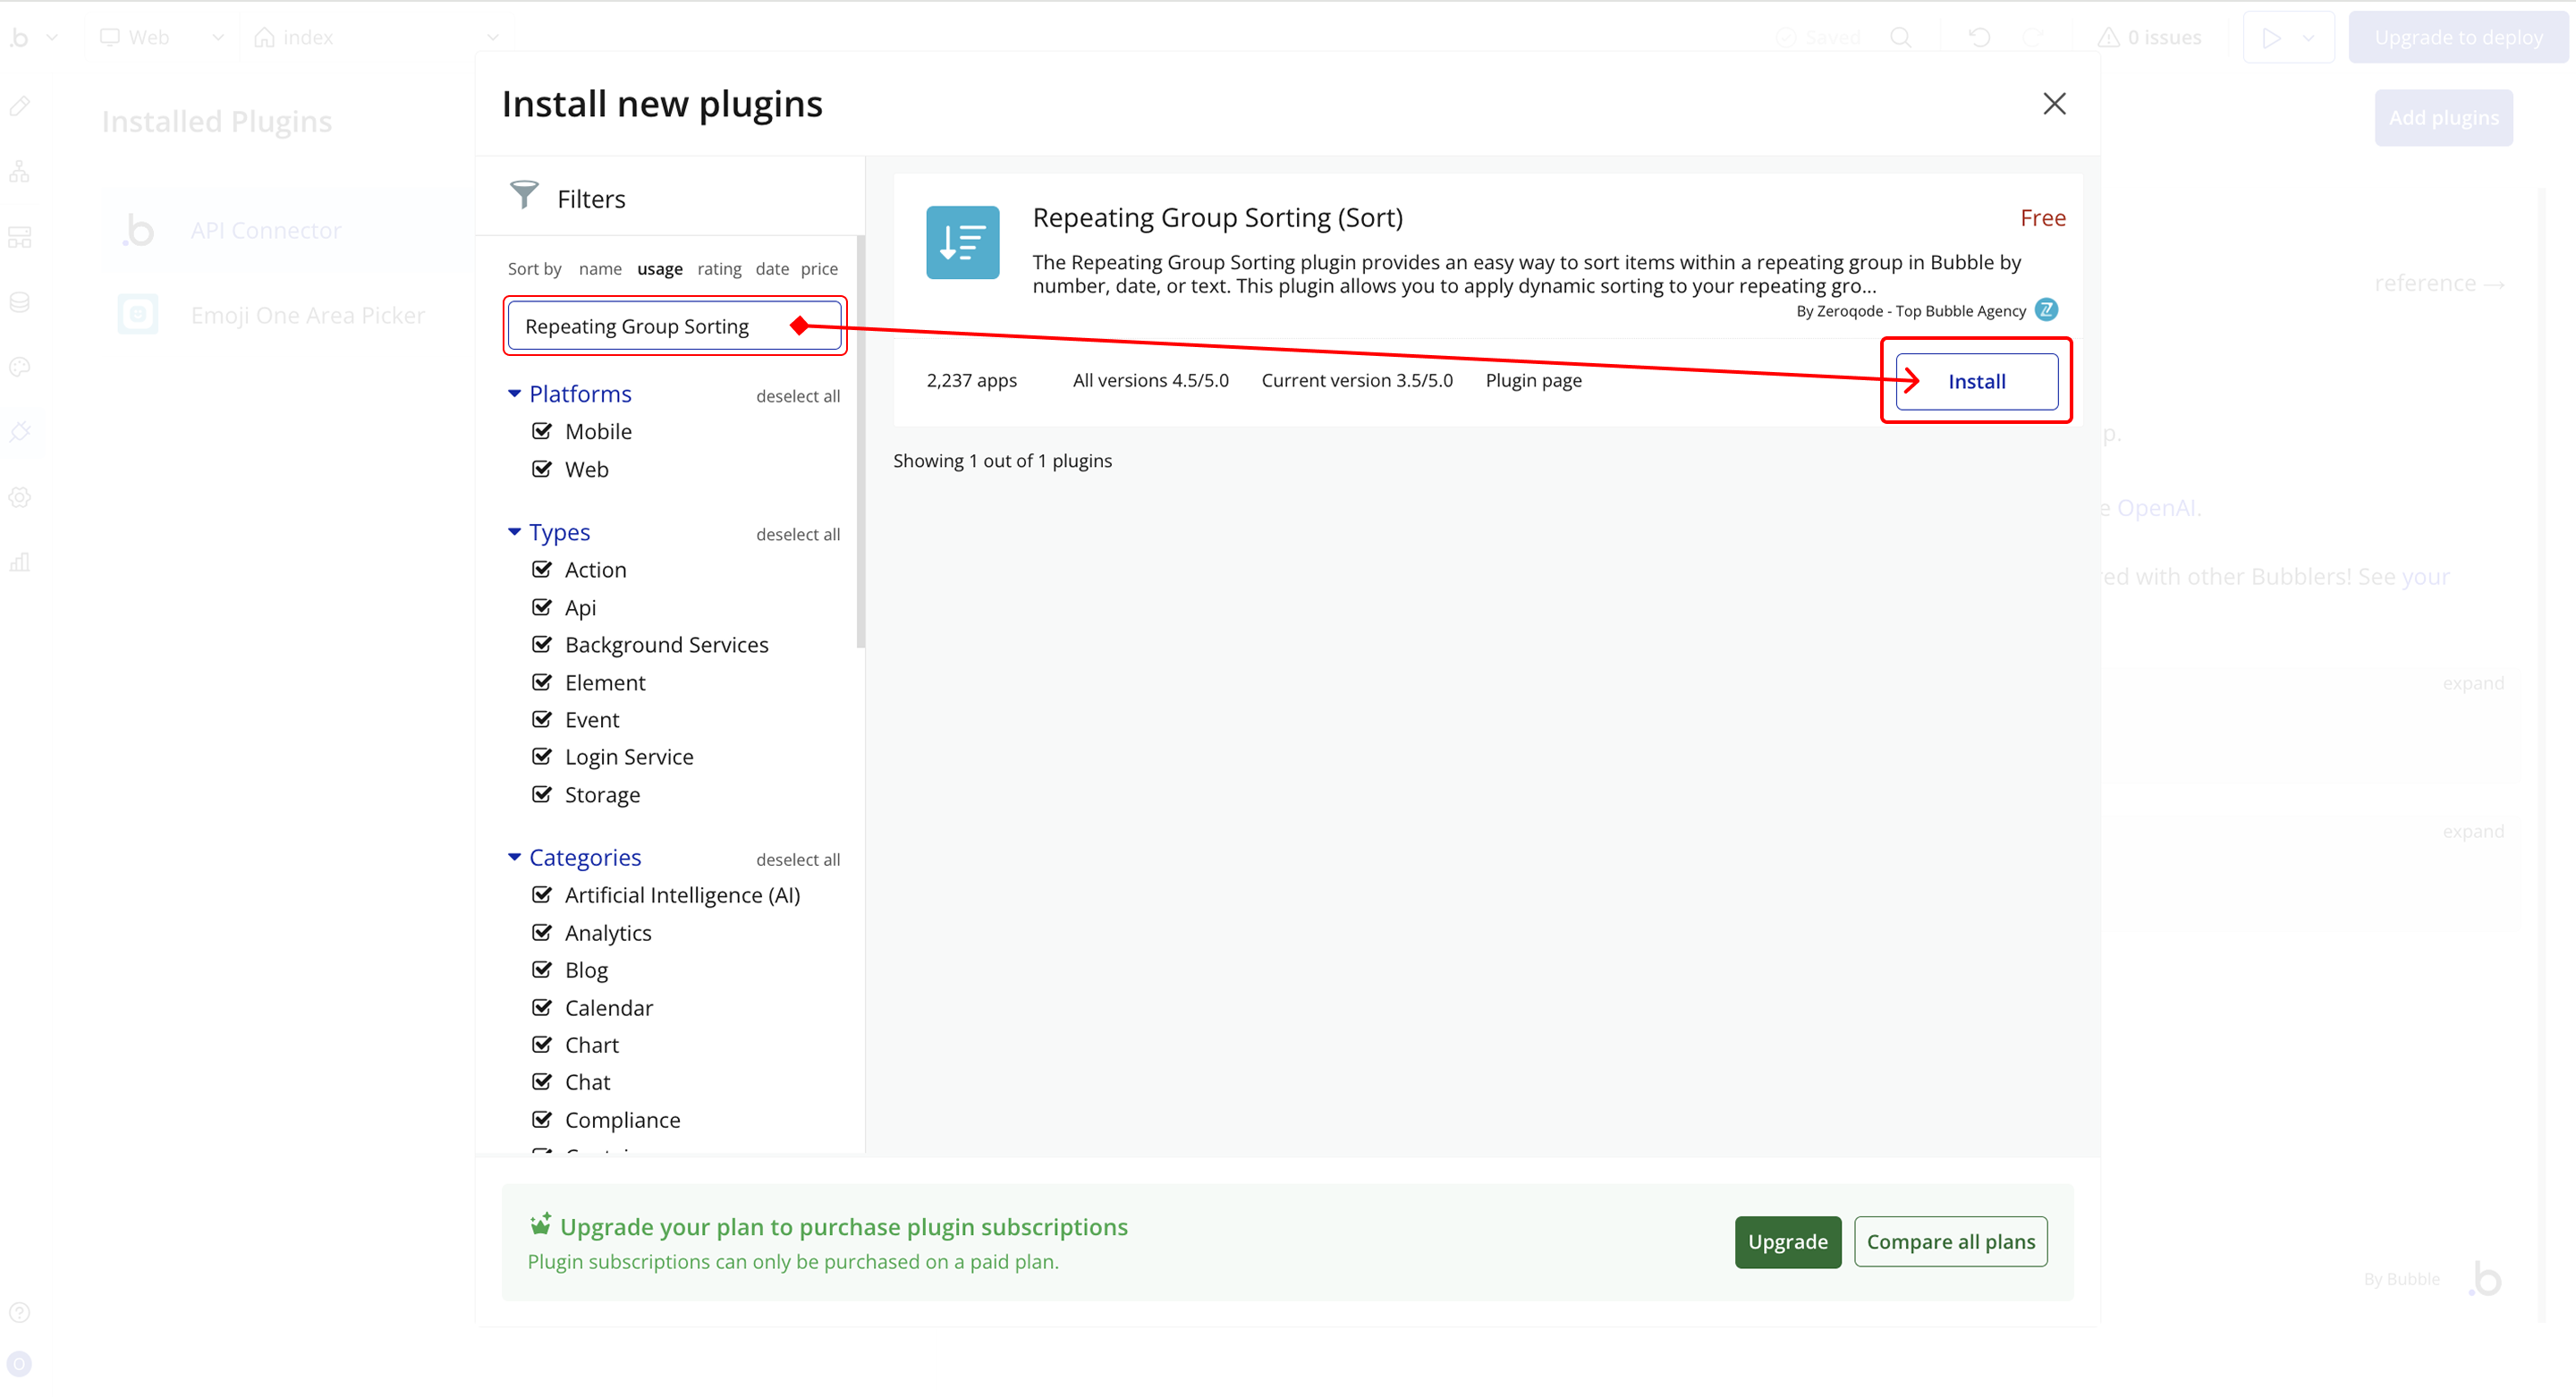Viewport: 2576px width, 1397px height.
Task: Click the Repeating Group Sorting plugin icon
Action: pyautogui.click(x=962, y=242)
